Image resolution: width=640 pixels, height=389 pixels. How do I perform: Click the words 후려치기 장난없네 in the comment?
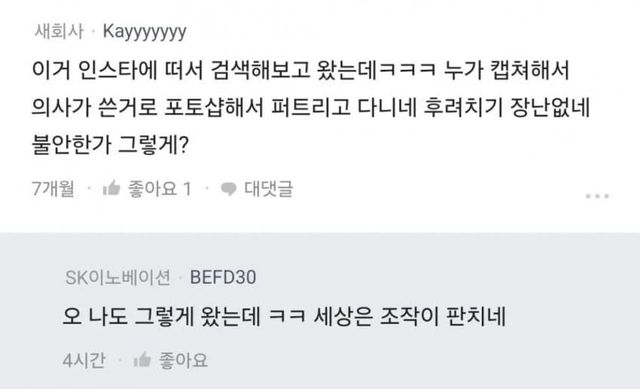point(507,107)
